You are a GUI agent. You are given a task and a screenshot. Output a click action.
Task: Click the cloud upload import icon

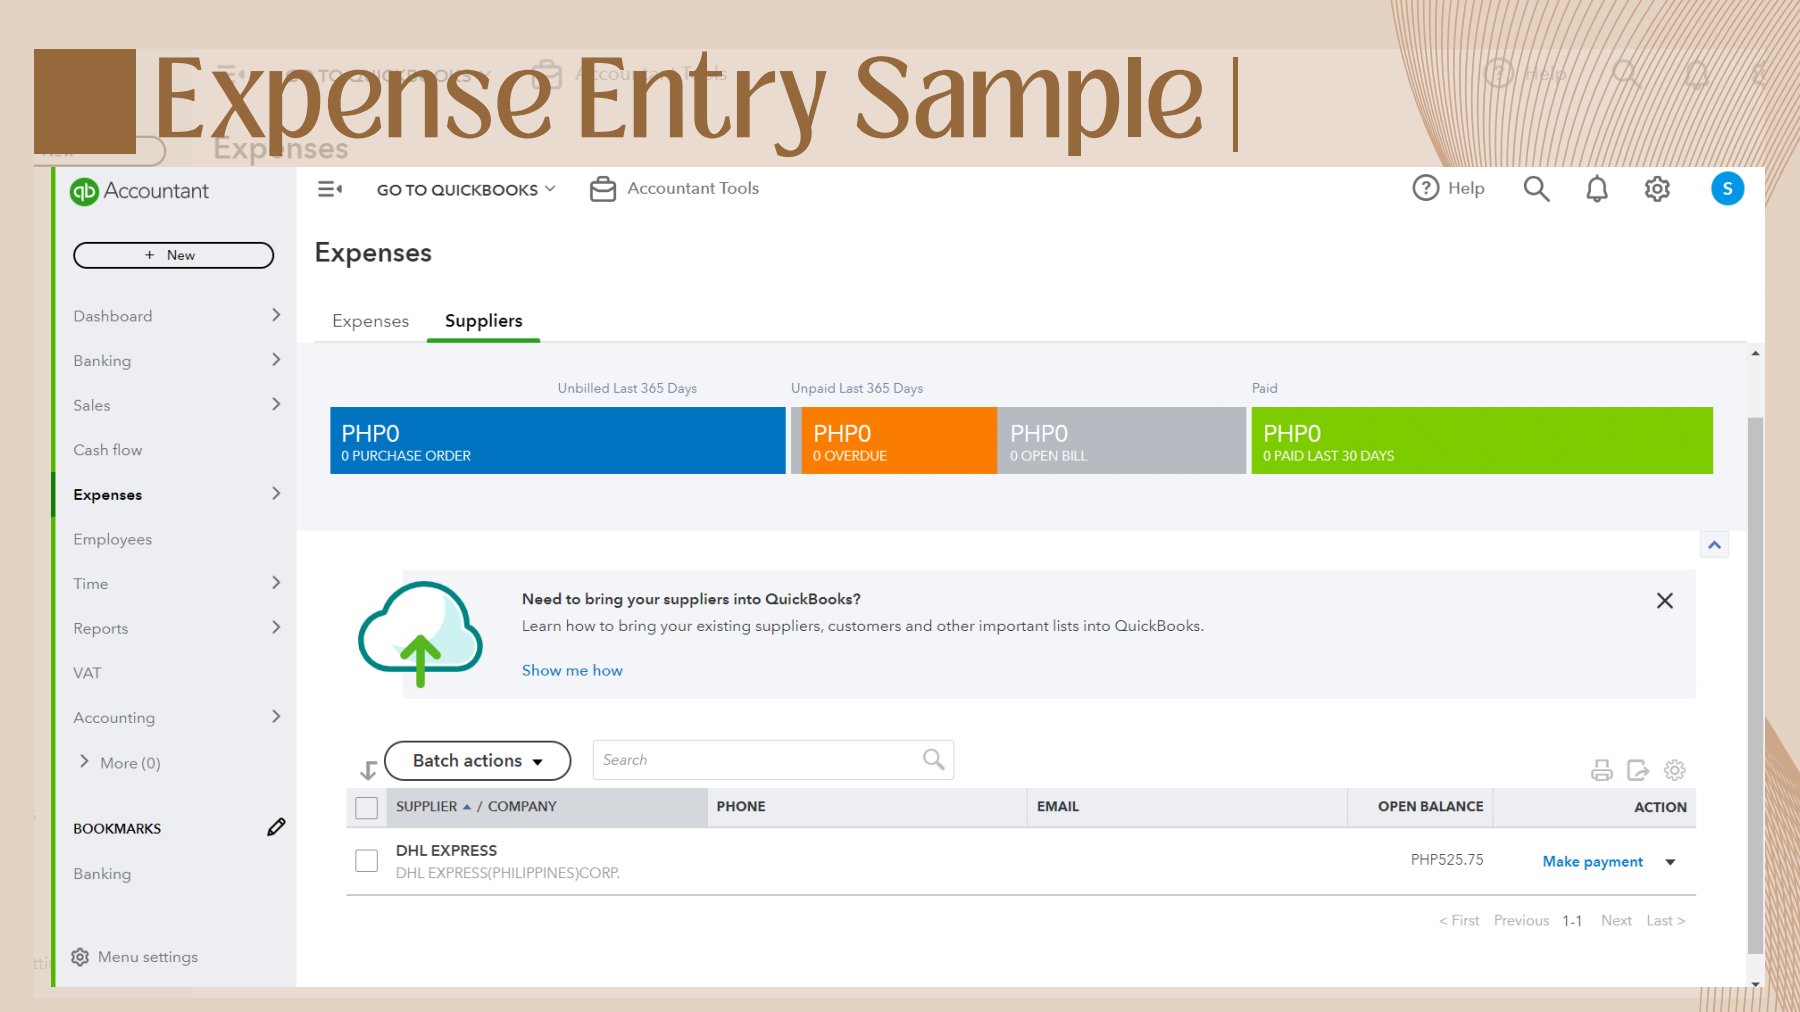[x=420, y=634]
